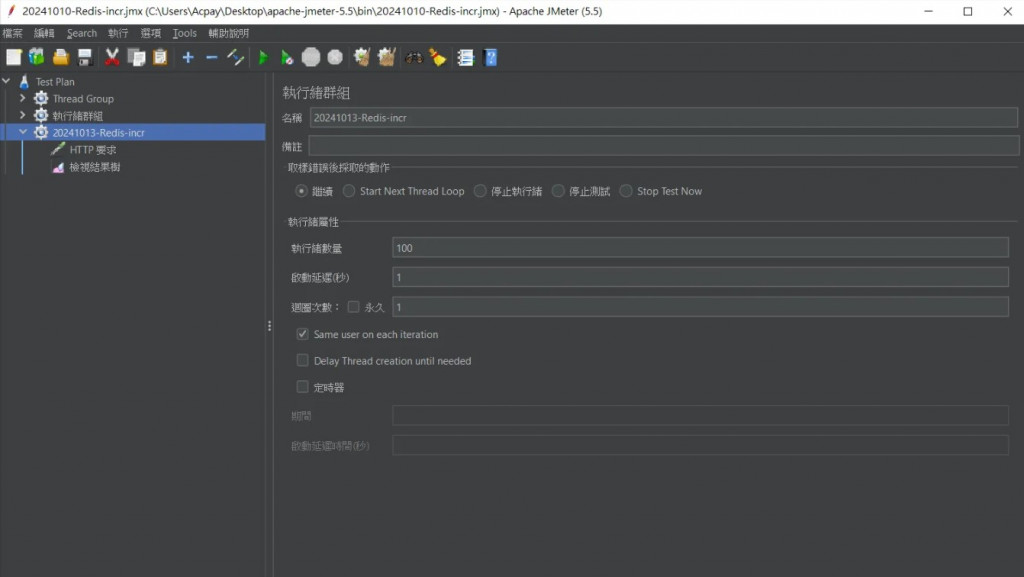Screen dimensions: 1024x577
Task: Uncheck Same user on each iteration
Action: tap(302, 334)
